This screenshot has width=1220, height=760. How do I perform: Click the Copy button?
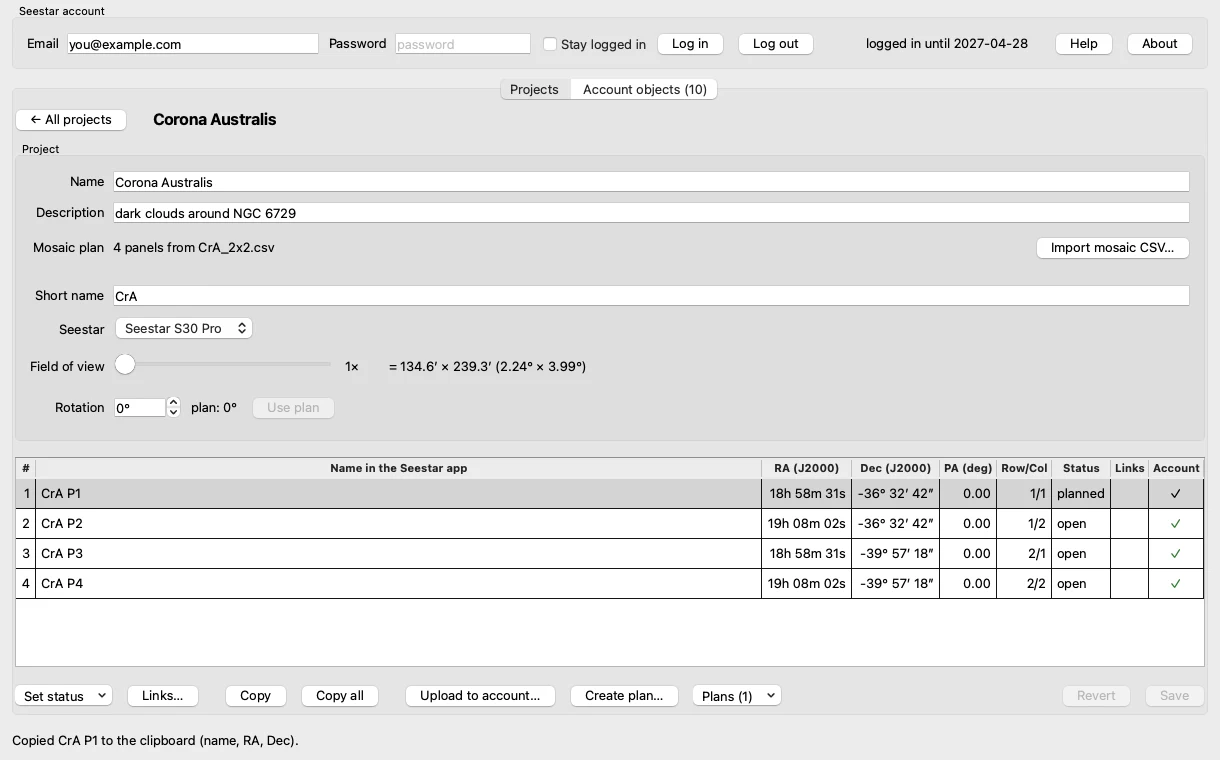256,696
